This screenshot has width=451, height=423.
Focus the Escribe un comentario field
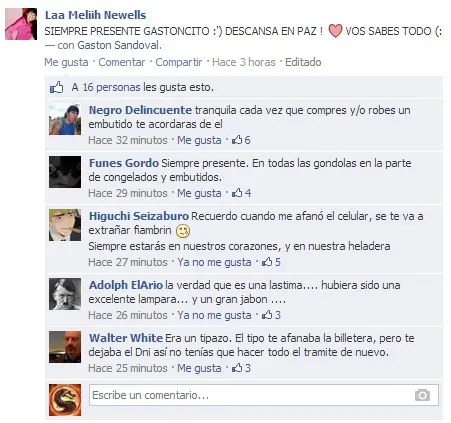[264, 395]
